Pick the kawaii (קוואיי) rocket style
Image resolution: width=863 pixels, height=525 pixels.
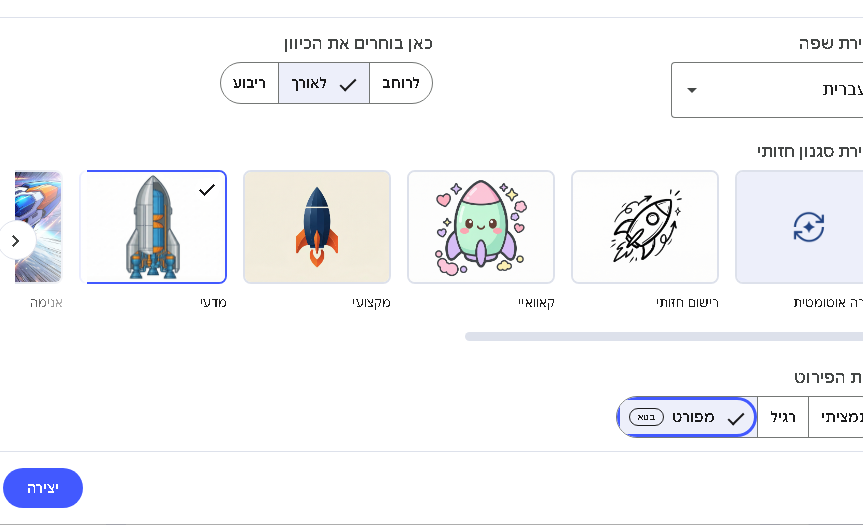(x=481, y=227)
